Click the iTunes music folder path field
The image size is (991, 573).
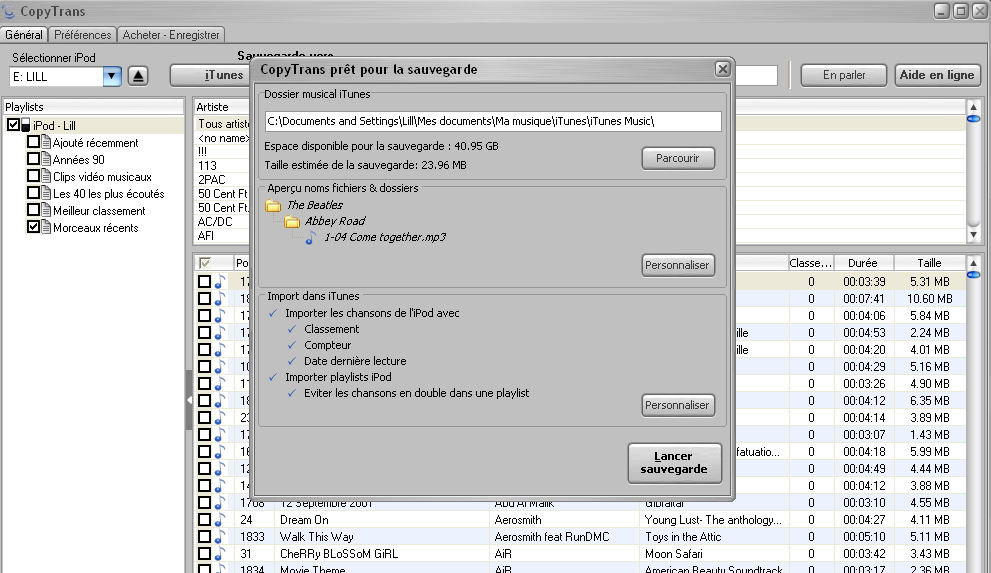[x=493, y=121]
